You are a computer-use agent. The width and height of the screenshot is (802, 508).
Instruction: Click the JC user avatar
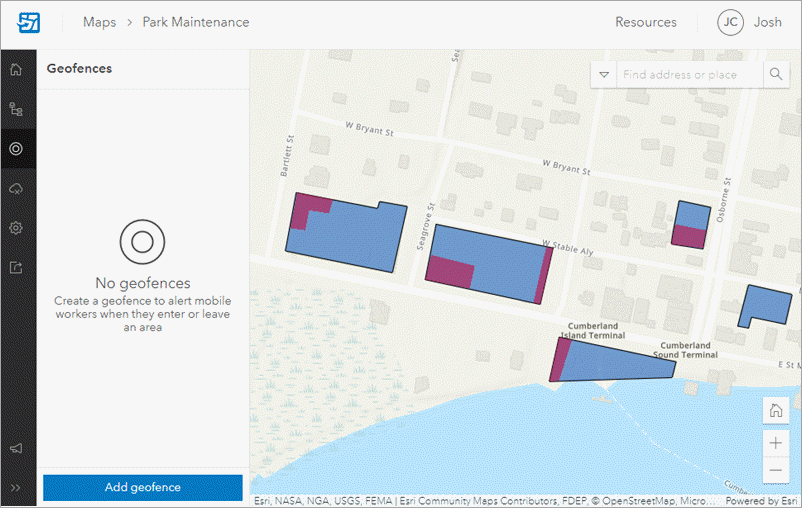click(730, 23)
